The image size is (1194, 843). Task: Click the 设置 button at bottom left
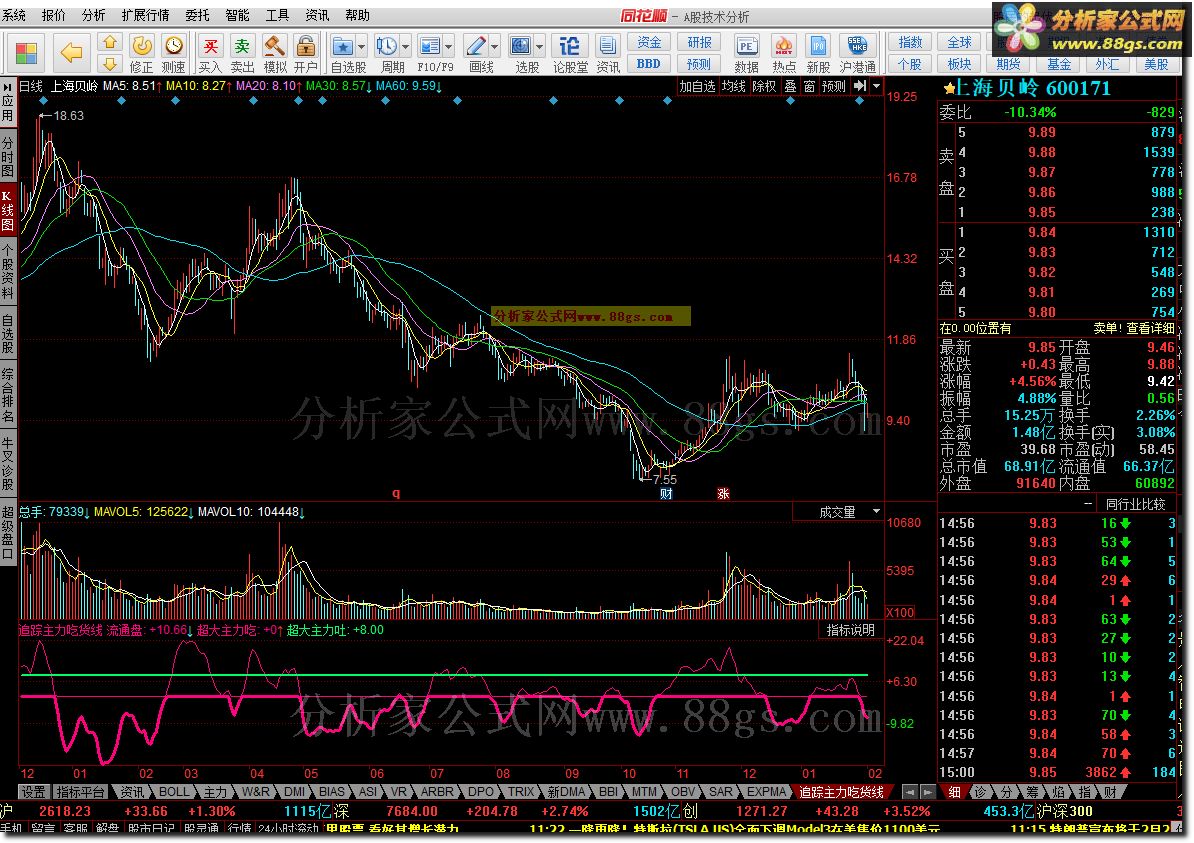[34, 792]
